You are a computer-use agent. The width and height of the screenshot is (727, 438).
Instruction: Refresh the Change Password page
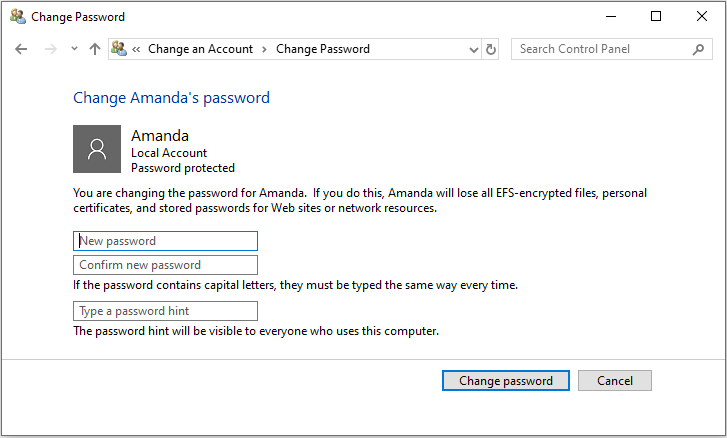pyautogui.click(x=491, y=49)
